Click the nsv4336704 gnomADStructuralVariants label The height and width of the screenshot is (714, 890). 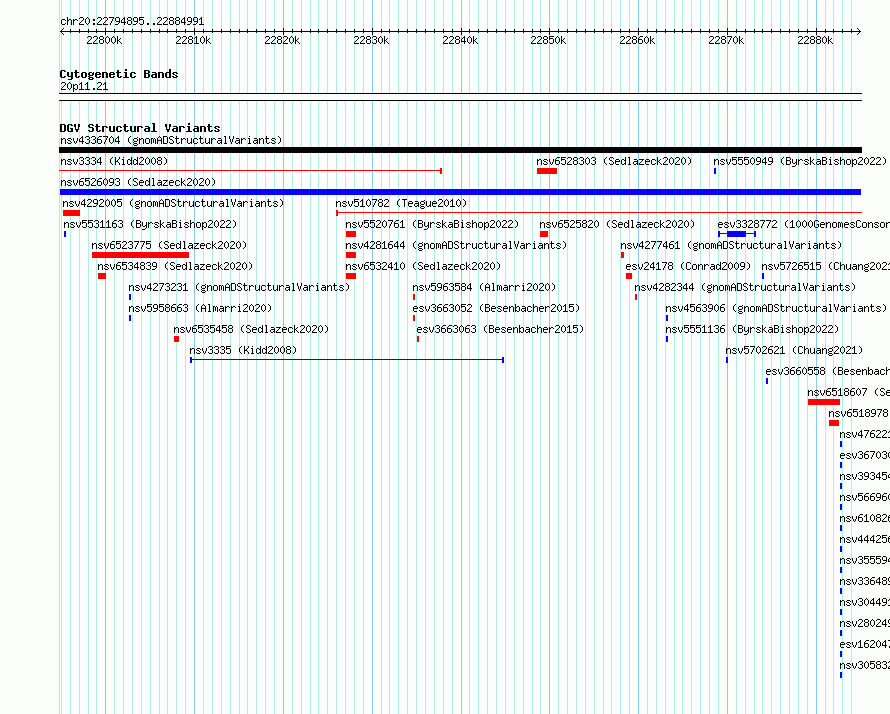tap(171, 140)
